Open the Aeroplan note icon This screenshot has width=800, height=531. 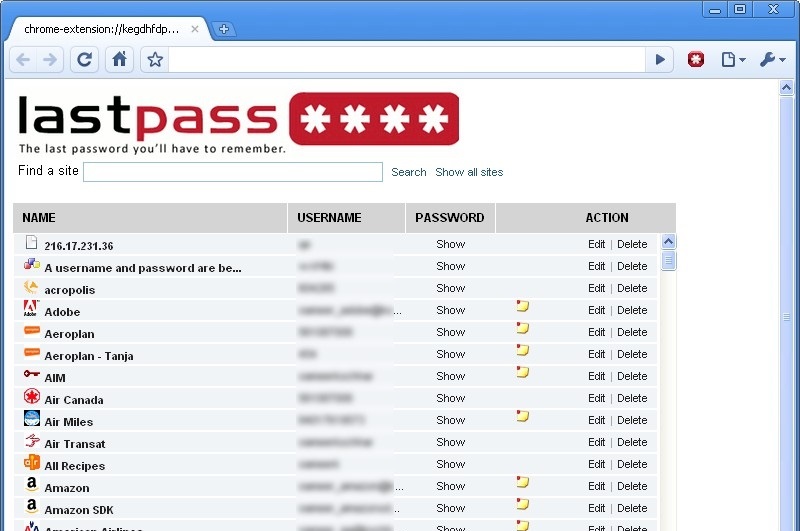tap(522, 328)
